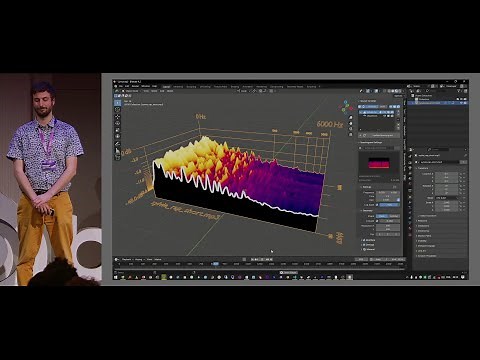Open the viewport View menu
The image size is (480, 360).
(147, 91)
